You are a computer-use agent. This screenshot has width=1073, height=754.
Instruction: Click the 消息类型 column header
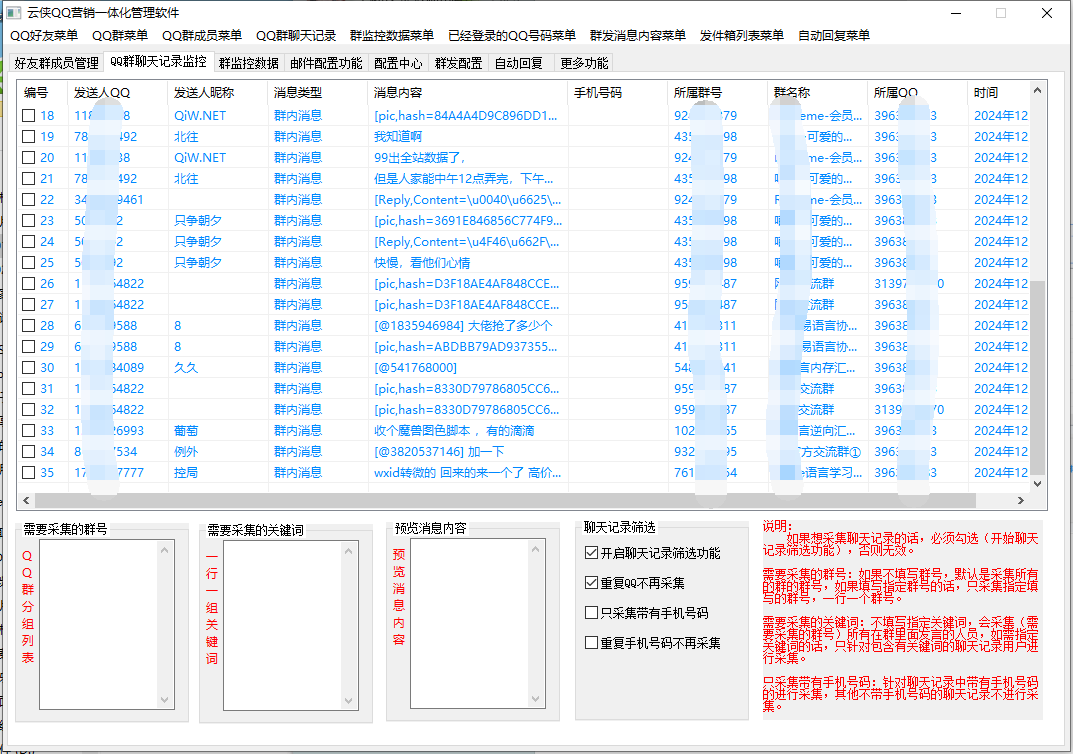pyautogui.click(x=318, y=92)
